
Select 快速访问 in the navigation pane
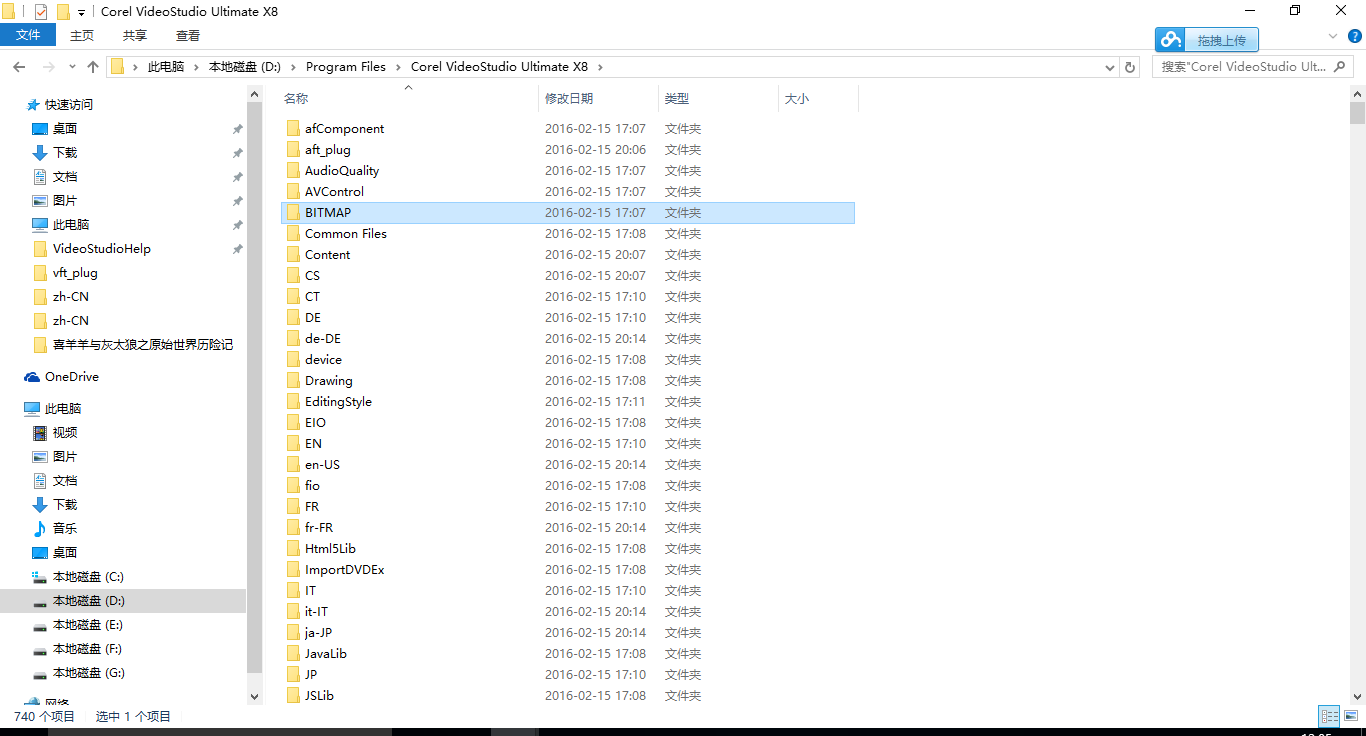click(68, 104)
